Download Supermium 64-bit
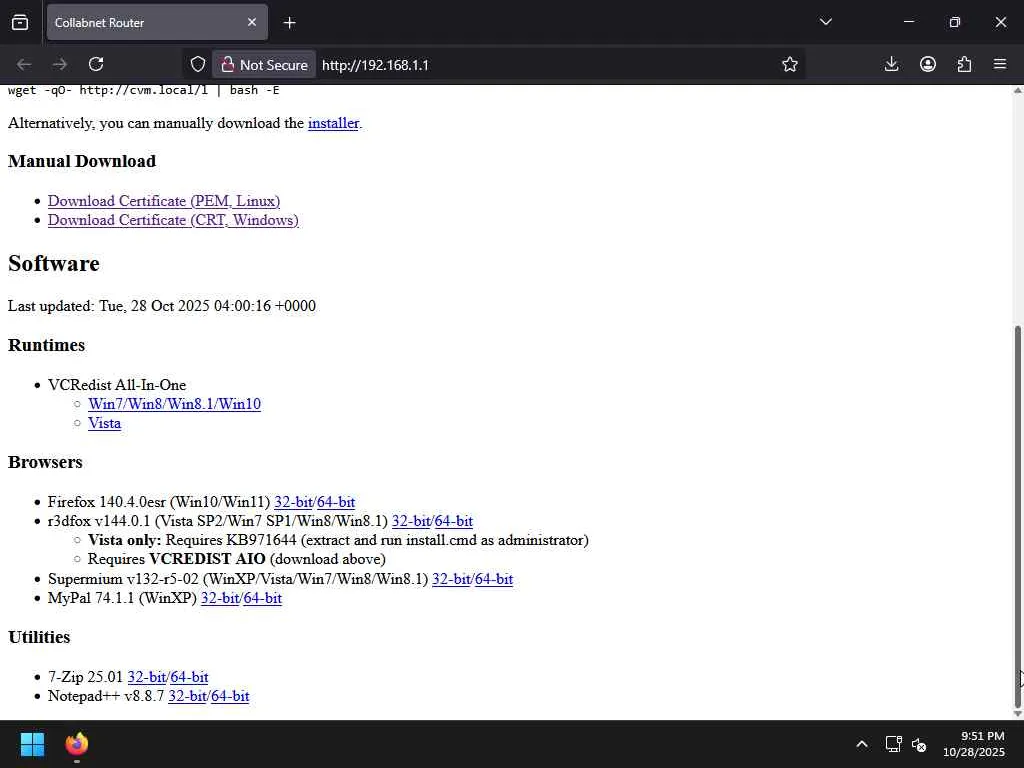The image size is (1024, 768). tap(494, 579)
